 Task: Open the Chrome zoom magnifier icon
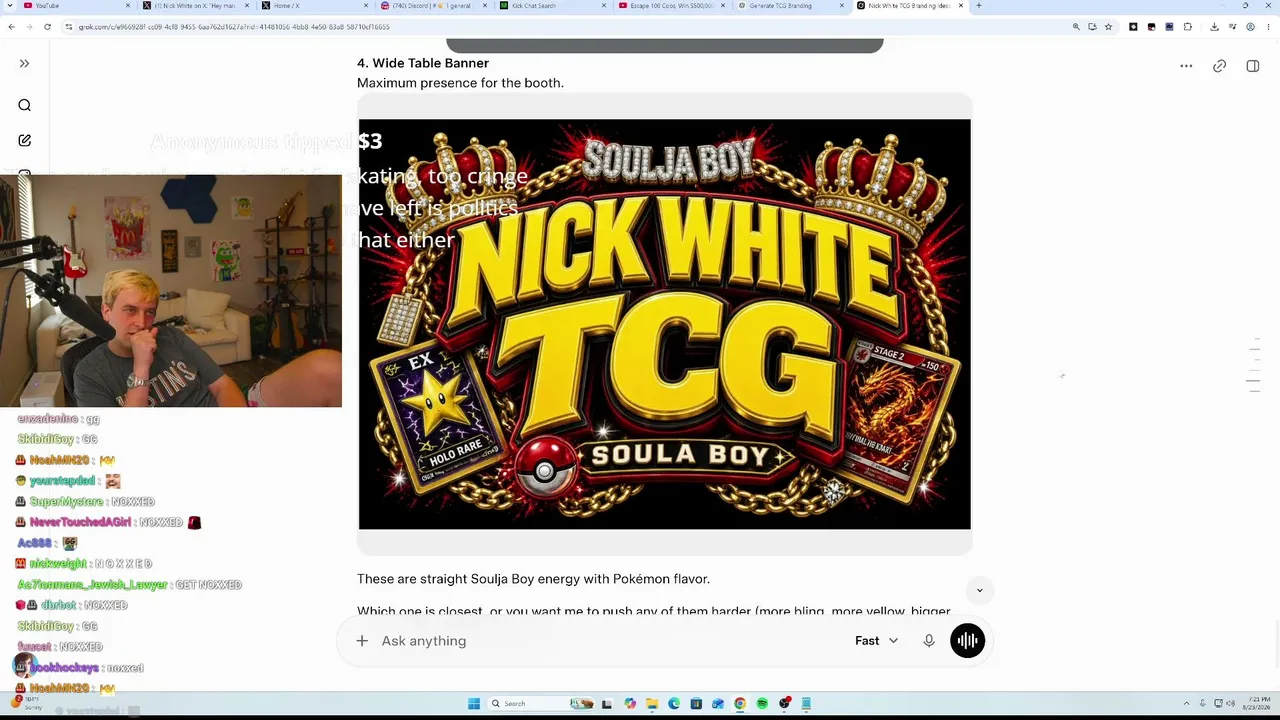(1076, 27)
